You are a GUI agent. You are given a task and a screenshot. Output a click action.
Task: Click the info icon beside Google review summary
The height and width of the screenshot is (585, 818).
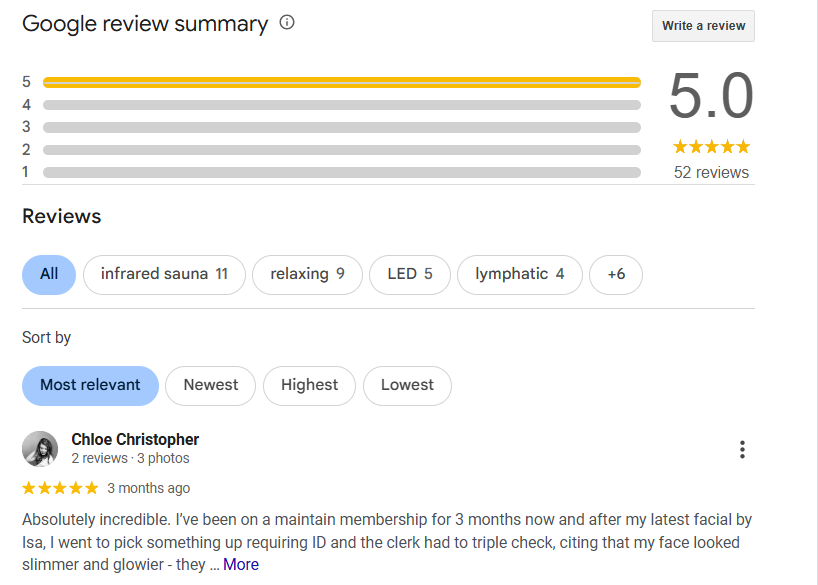point(287,23)
